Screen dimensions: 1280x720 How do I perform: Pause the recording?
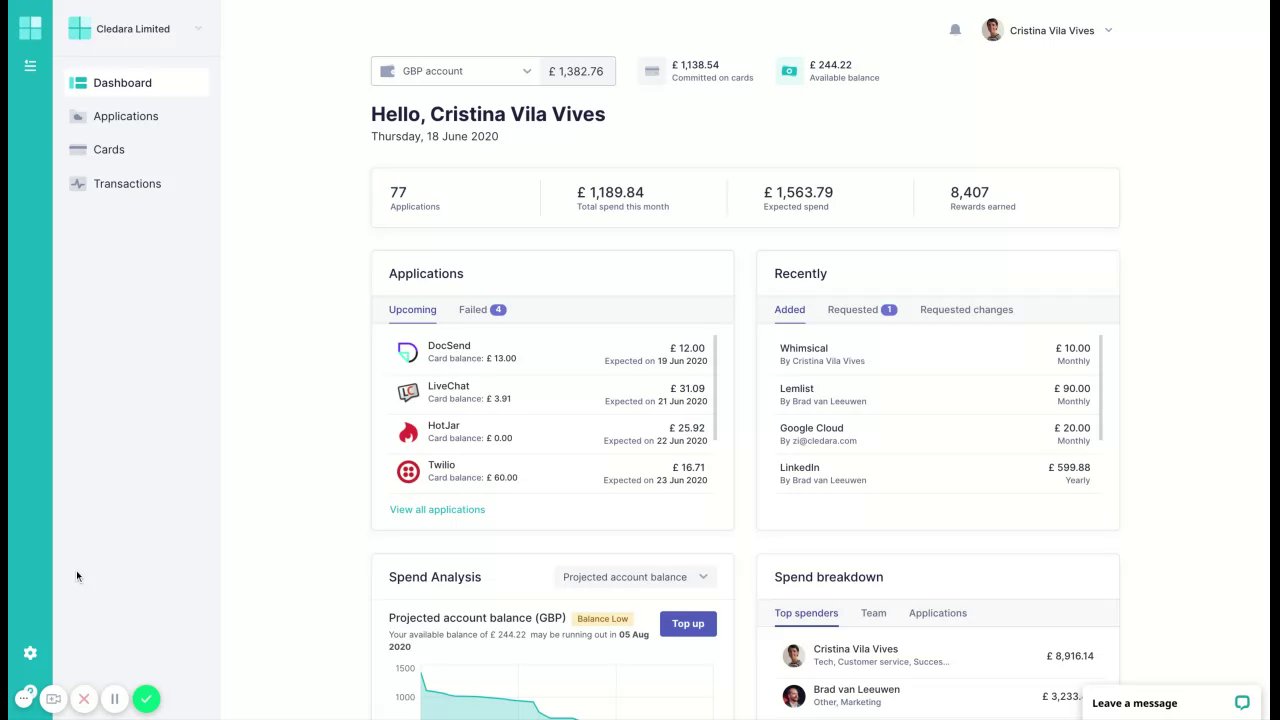[115, 699]
